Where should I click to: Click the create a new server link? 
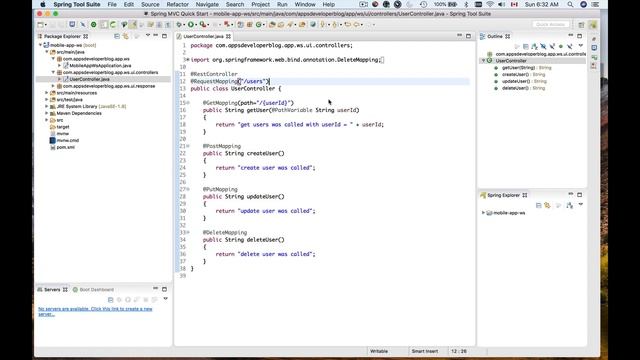[95, 311]
